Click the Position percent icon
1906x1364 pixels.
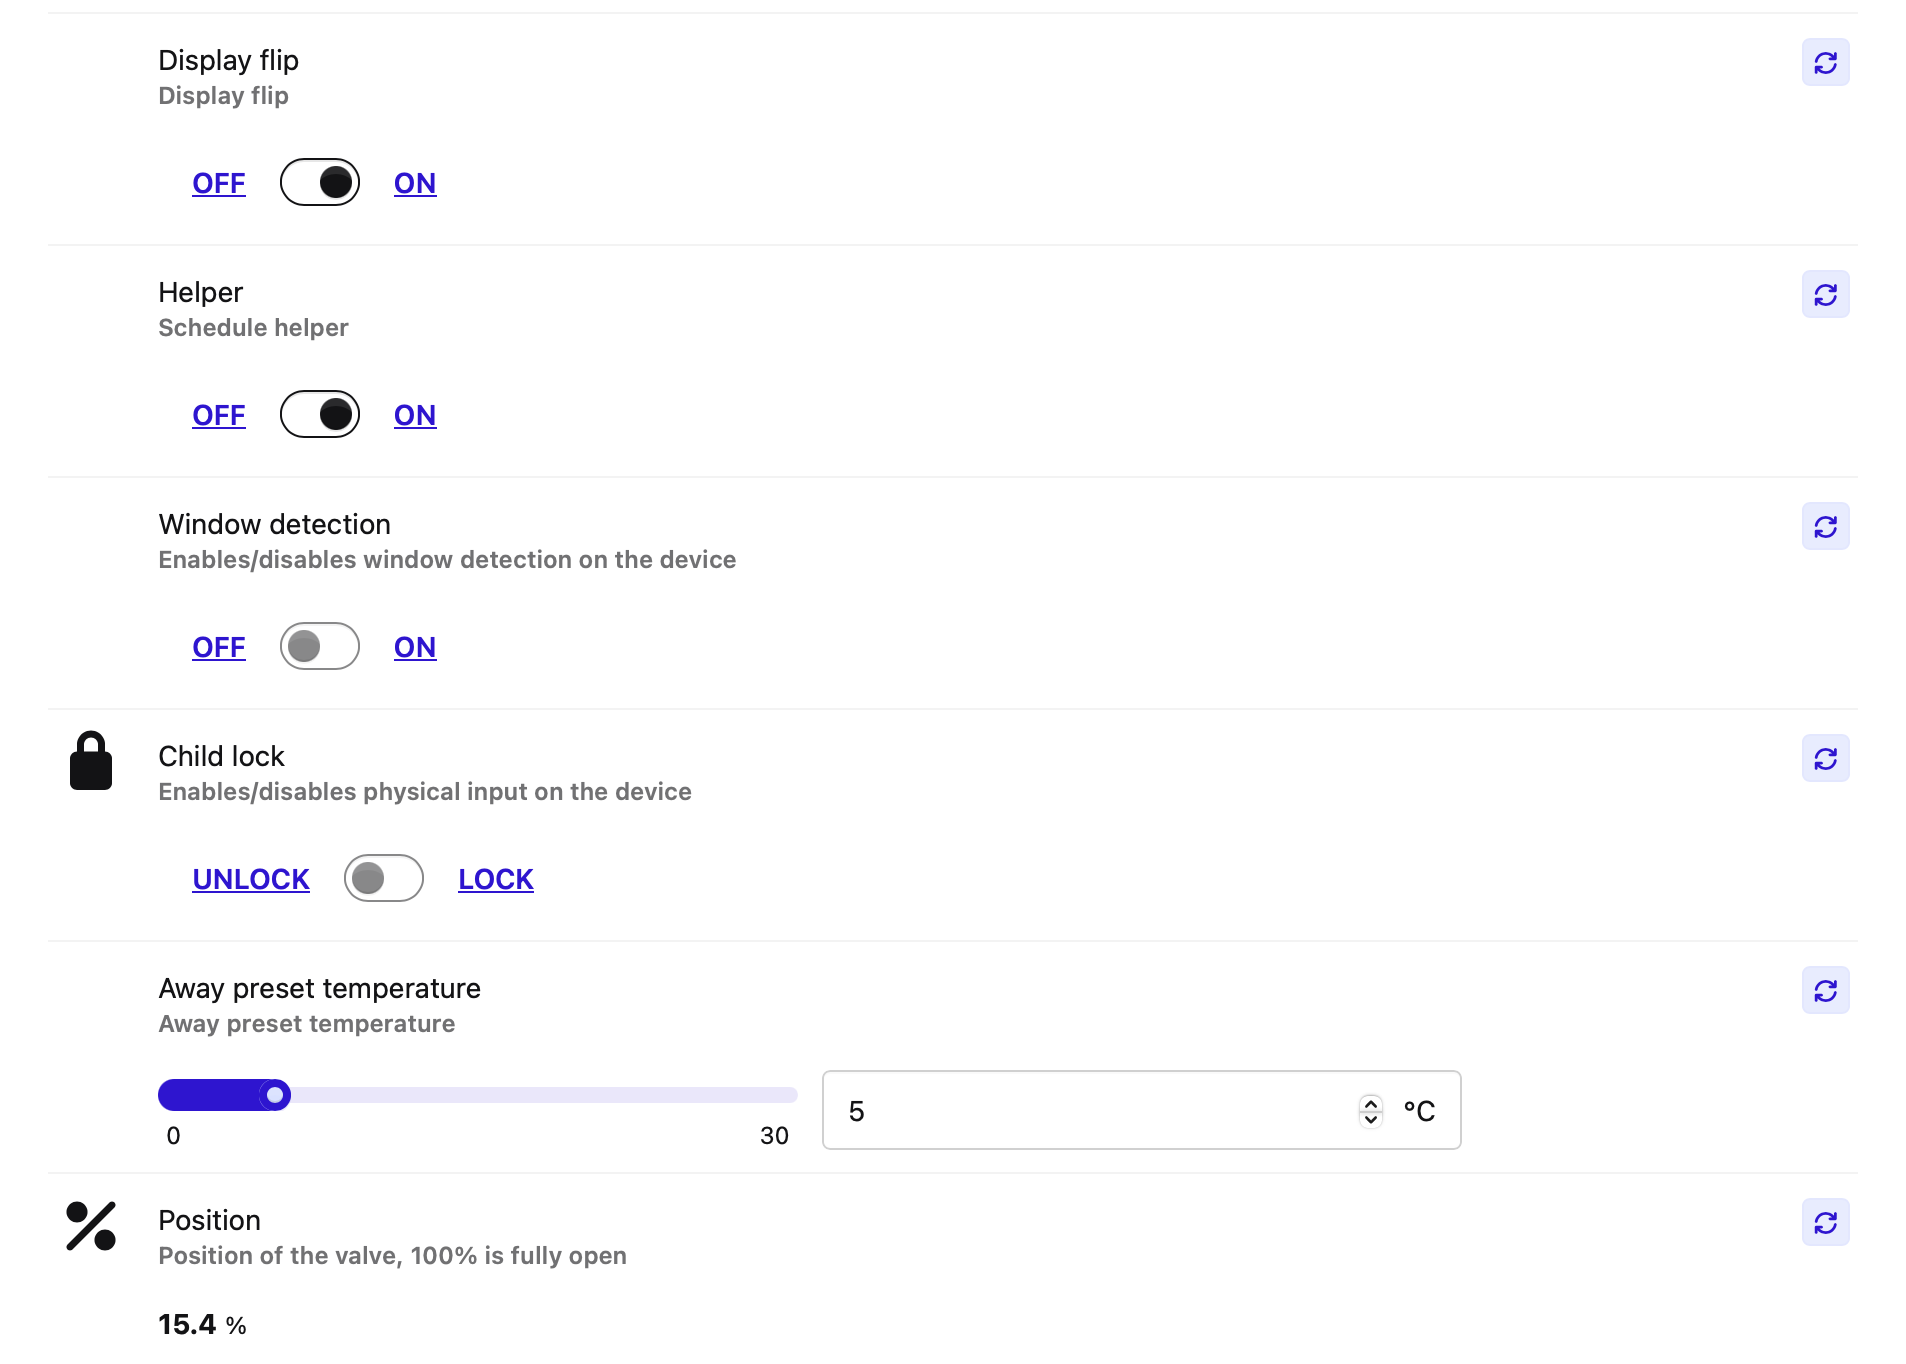[x=91, y=1226]
